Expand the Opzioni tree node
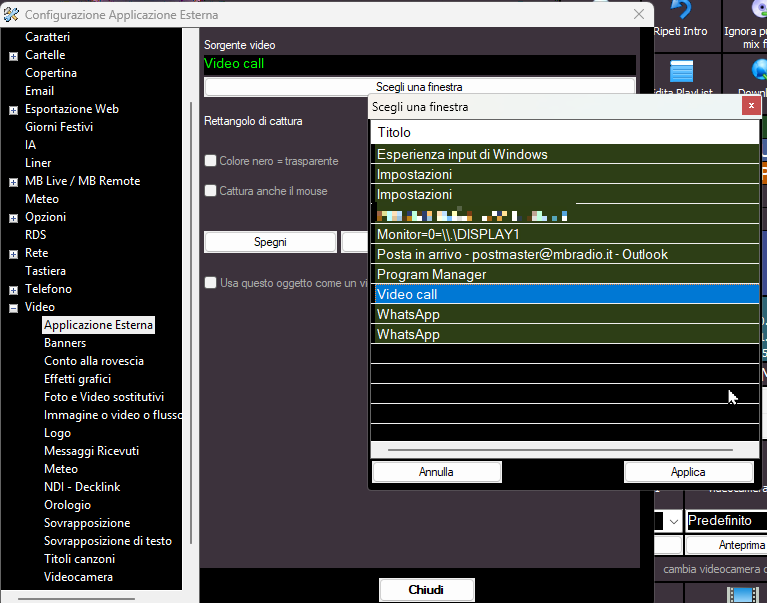The width and height of the screenshot is (767, 603). [x=13, y=218]
